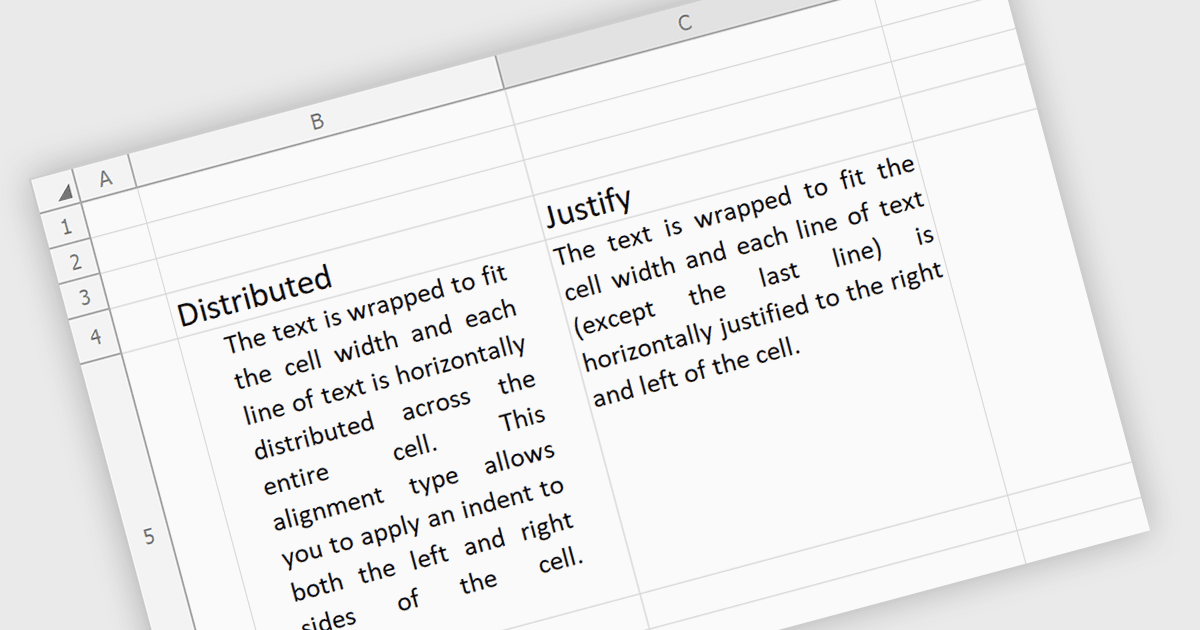The height and width of the screenshot is (630, 1200).
Task: Select column B header
Action: tap(317, 122)
